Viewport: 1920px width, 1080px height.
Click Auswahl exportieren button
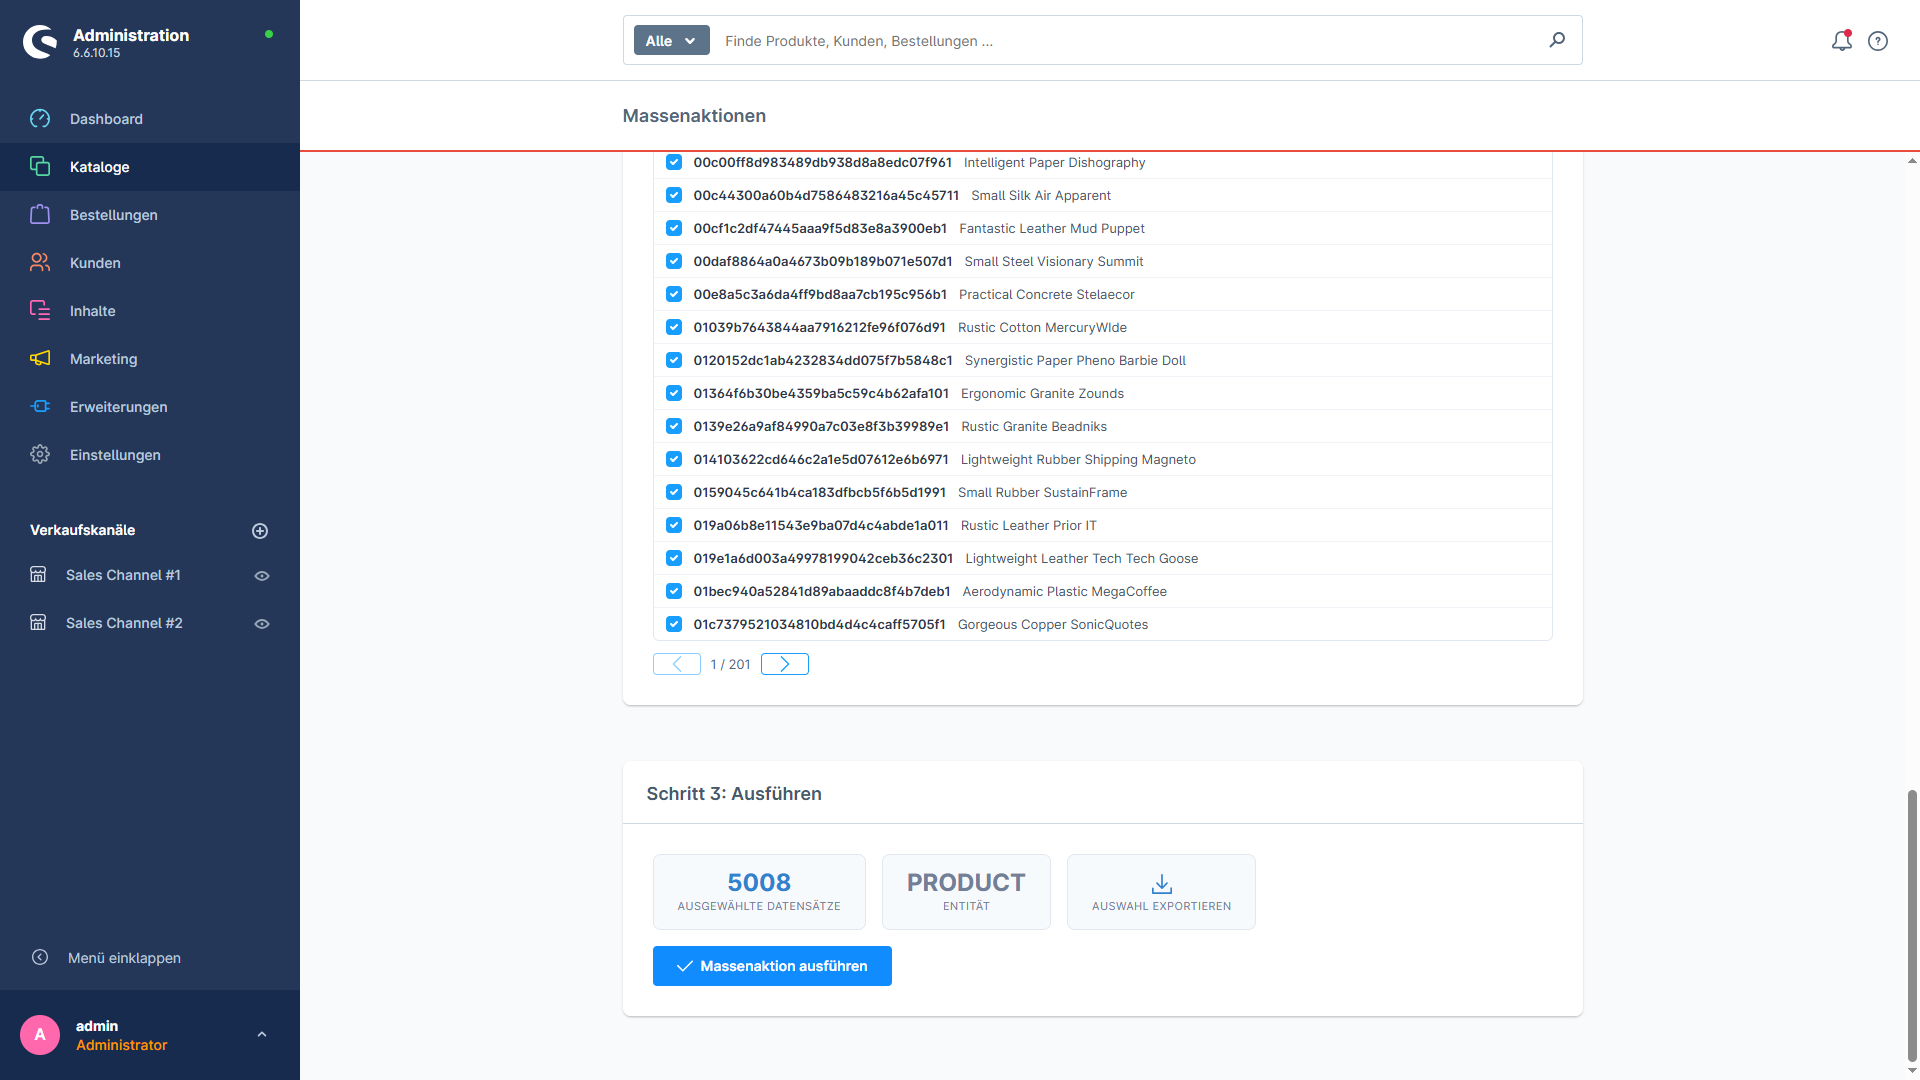pos(1161,892)
